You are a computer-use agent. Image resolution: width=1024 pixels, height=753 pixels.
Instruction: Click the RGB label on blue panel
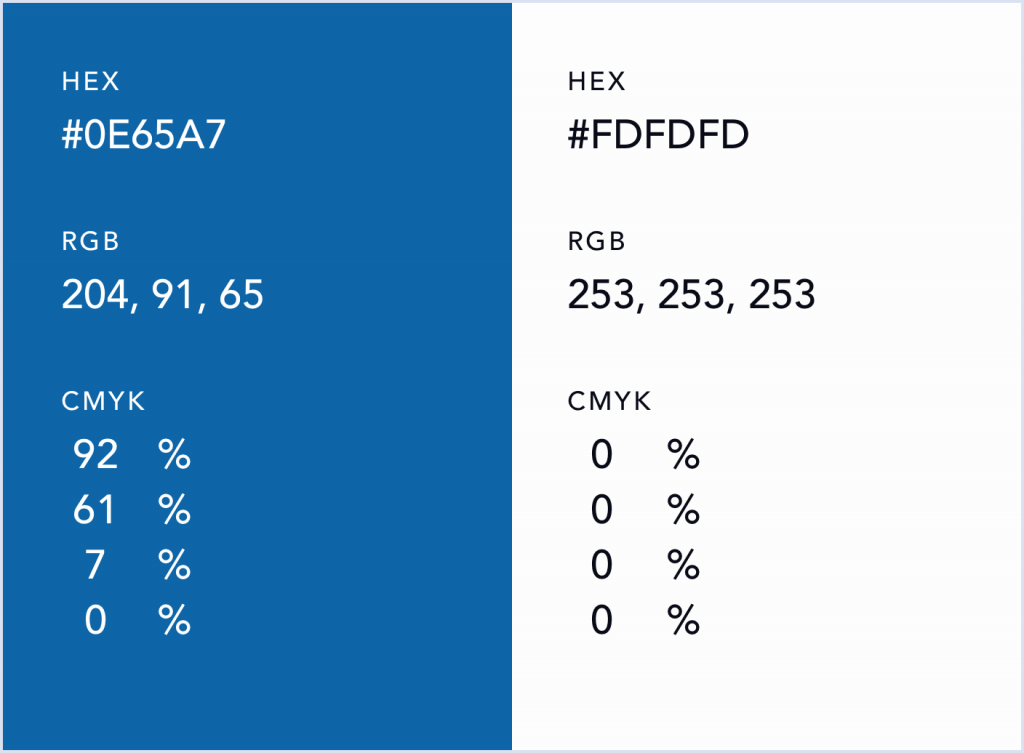point(91,242)
